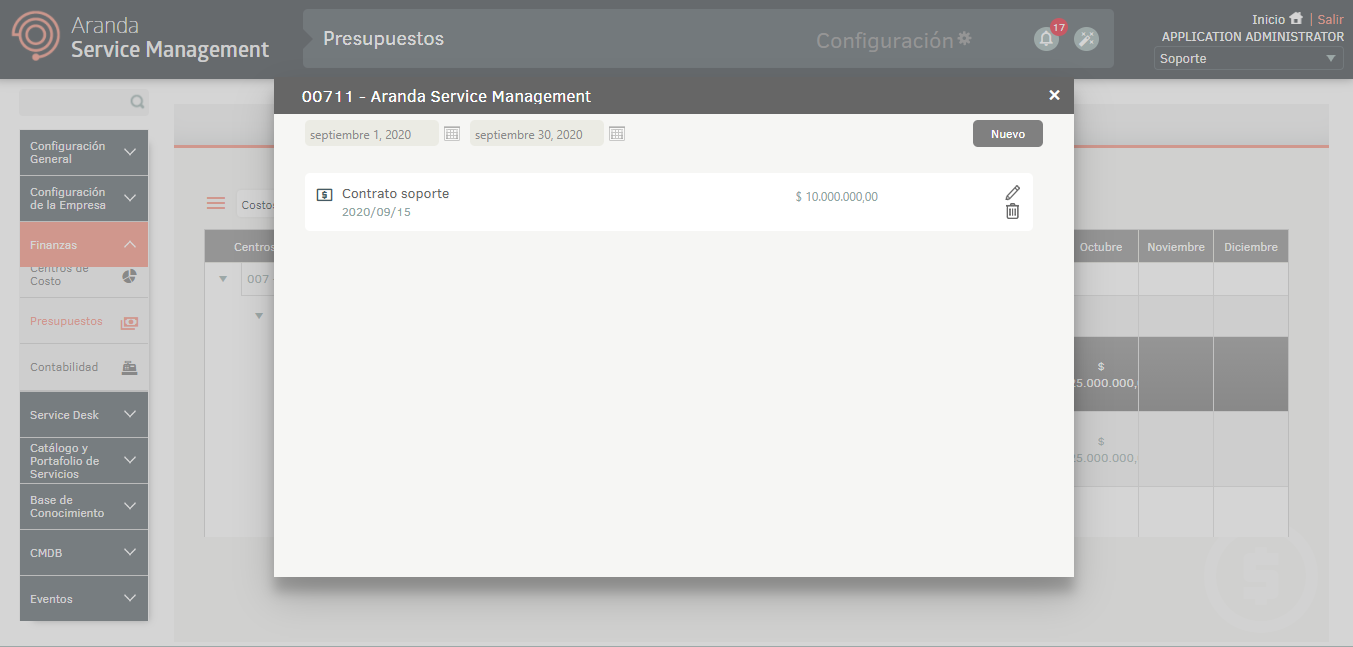This screenshot has height=647, width=1353.
Task: Open the Configuración link in header
Action: point(885,40)
